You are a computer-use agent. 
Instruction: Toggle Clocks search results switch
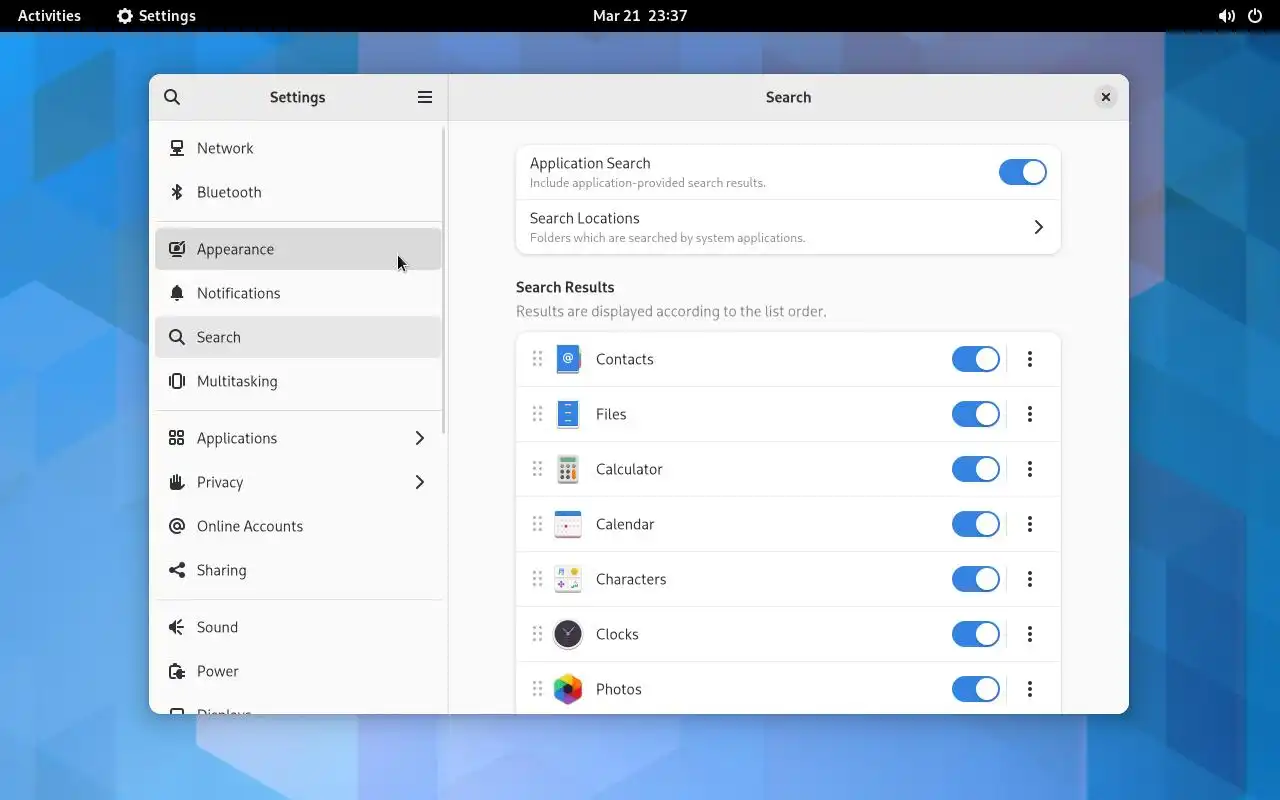pos(975,634)
